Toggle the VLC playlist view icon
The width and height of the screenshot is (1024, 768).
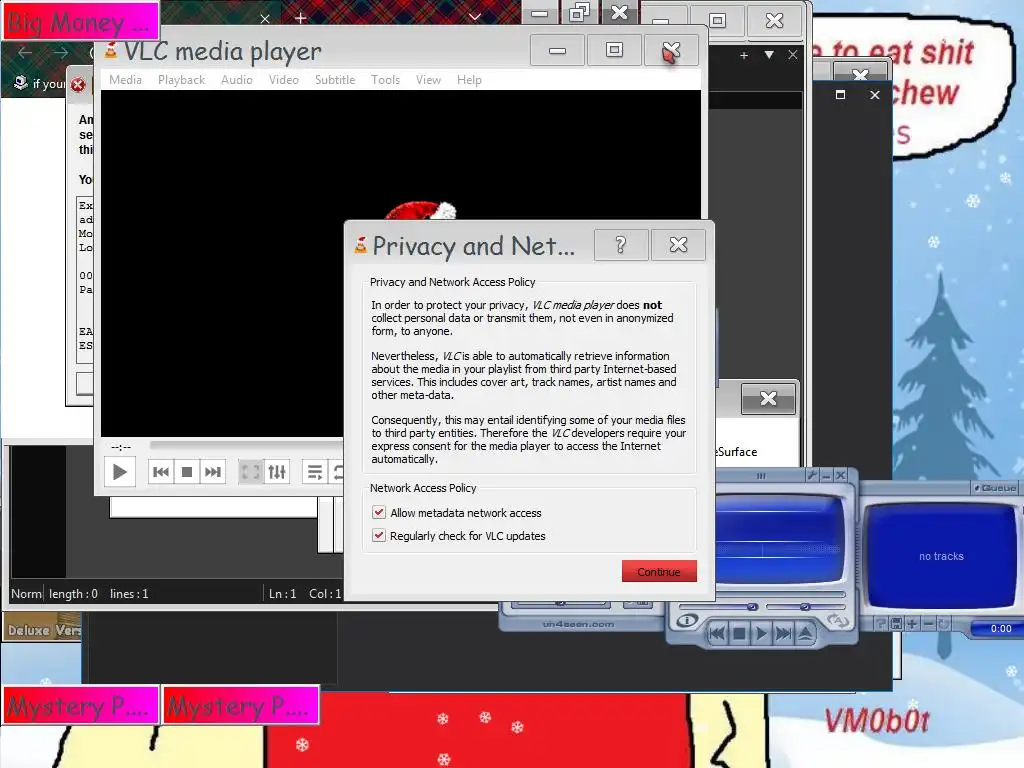(x=315, y=472)
